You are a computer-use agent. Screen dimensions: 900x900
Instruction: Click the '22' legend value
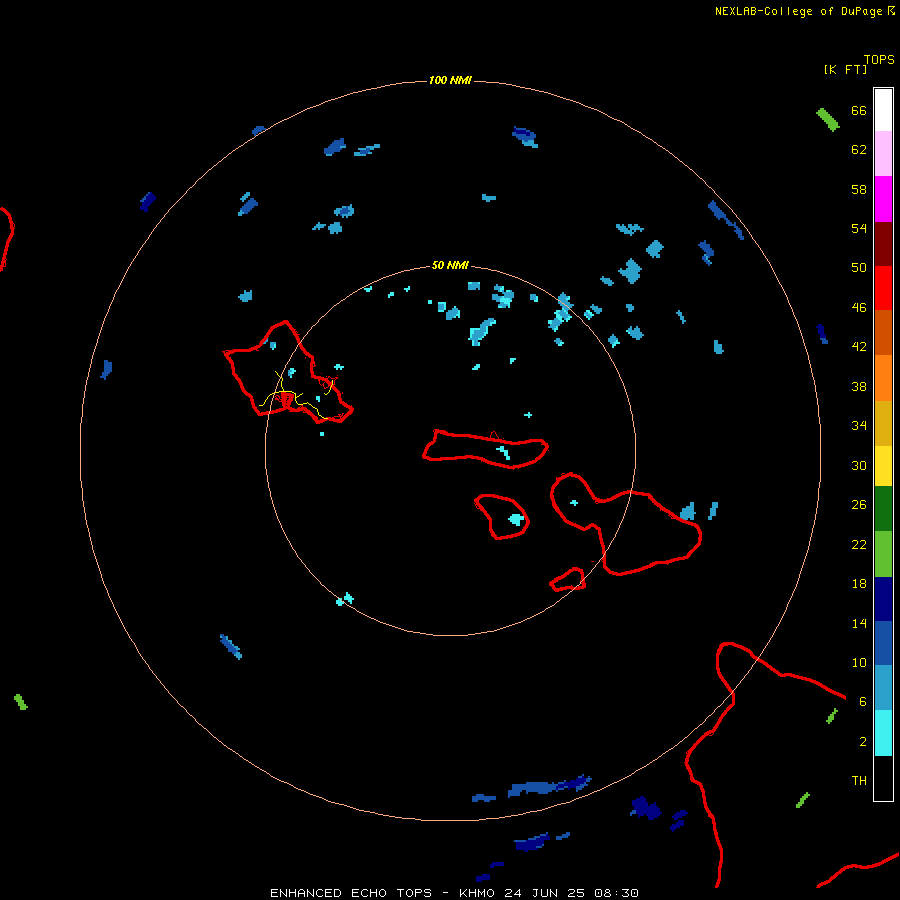pyautogui.click(x=859, y=544)
